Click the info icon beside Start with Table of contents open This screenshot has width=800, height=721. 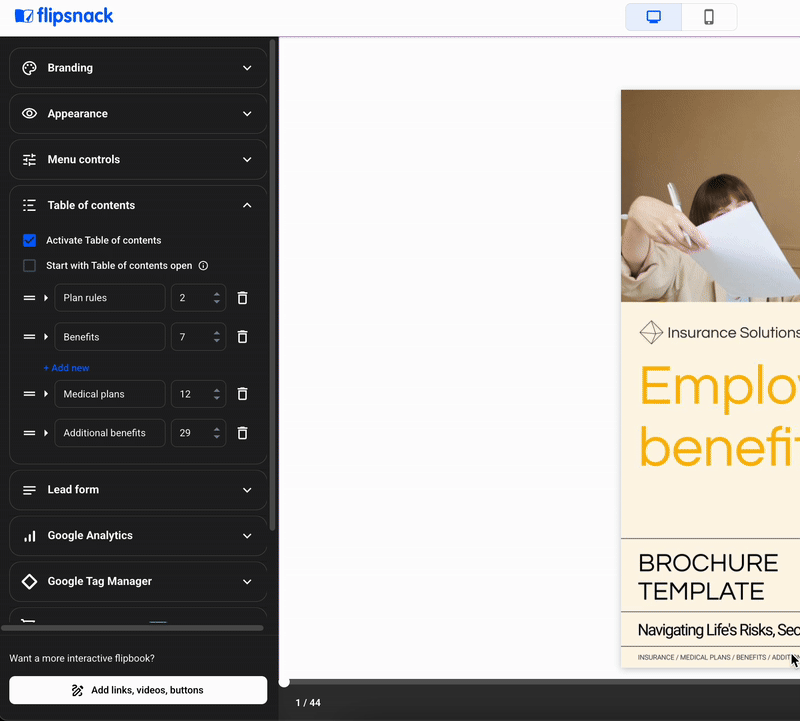click(203, 265)
